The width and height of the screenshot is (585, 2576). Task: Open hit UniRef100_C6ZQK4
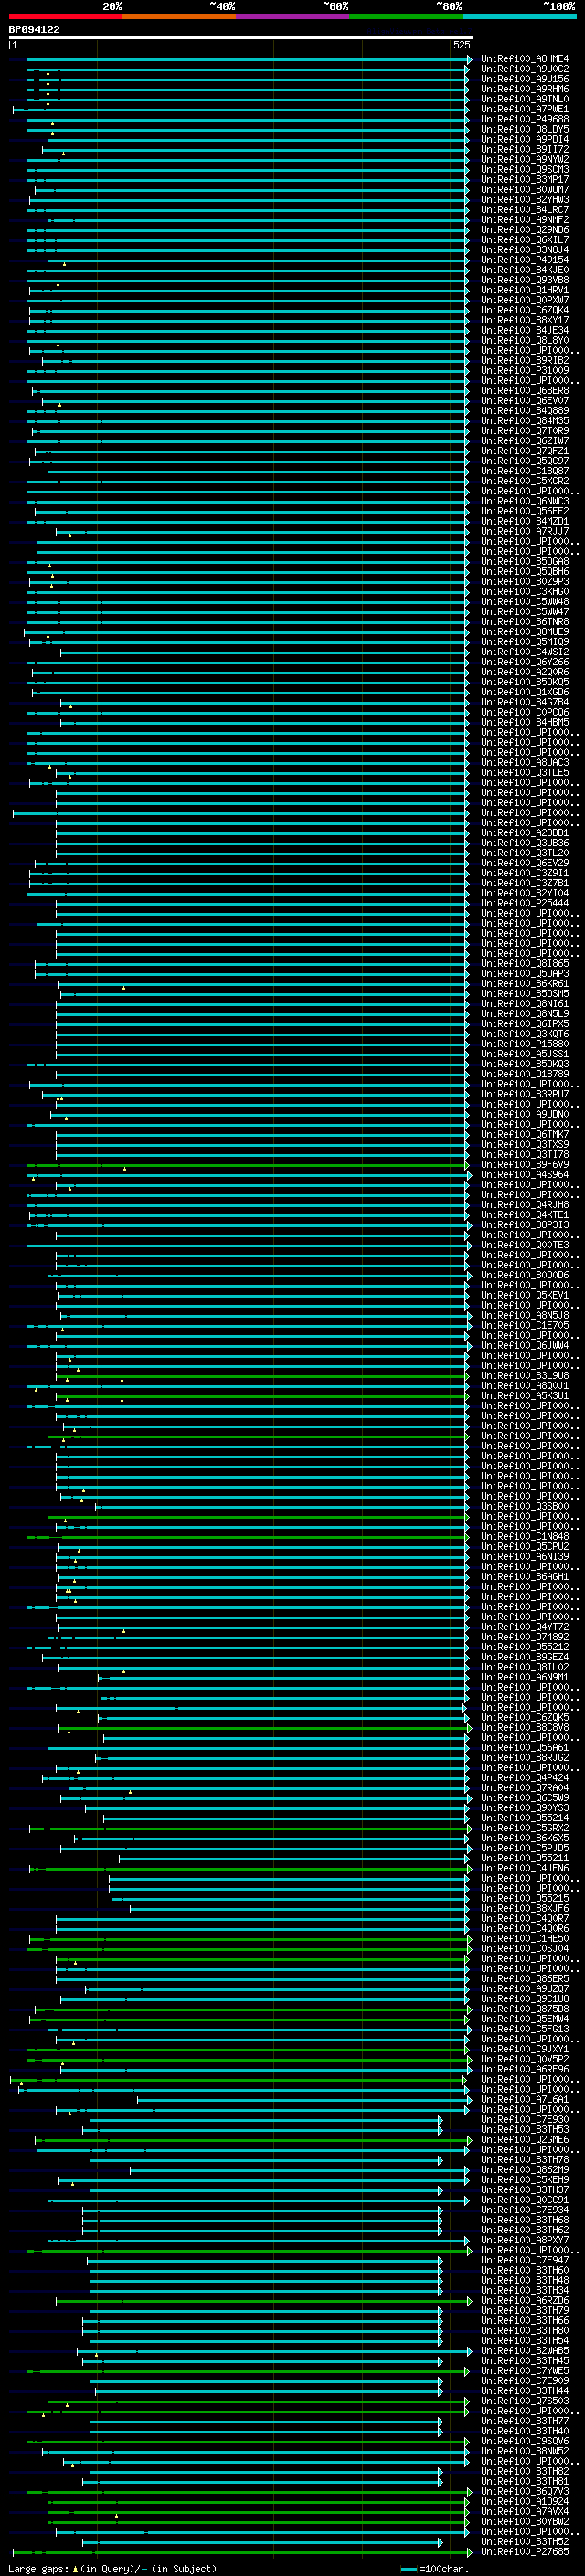coord(525,311)
